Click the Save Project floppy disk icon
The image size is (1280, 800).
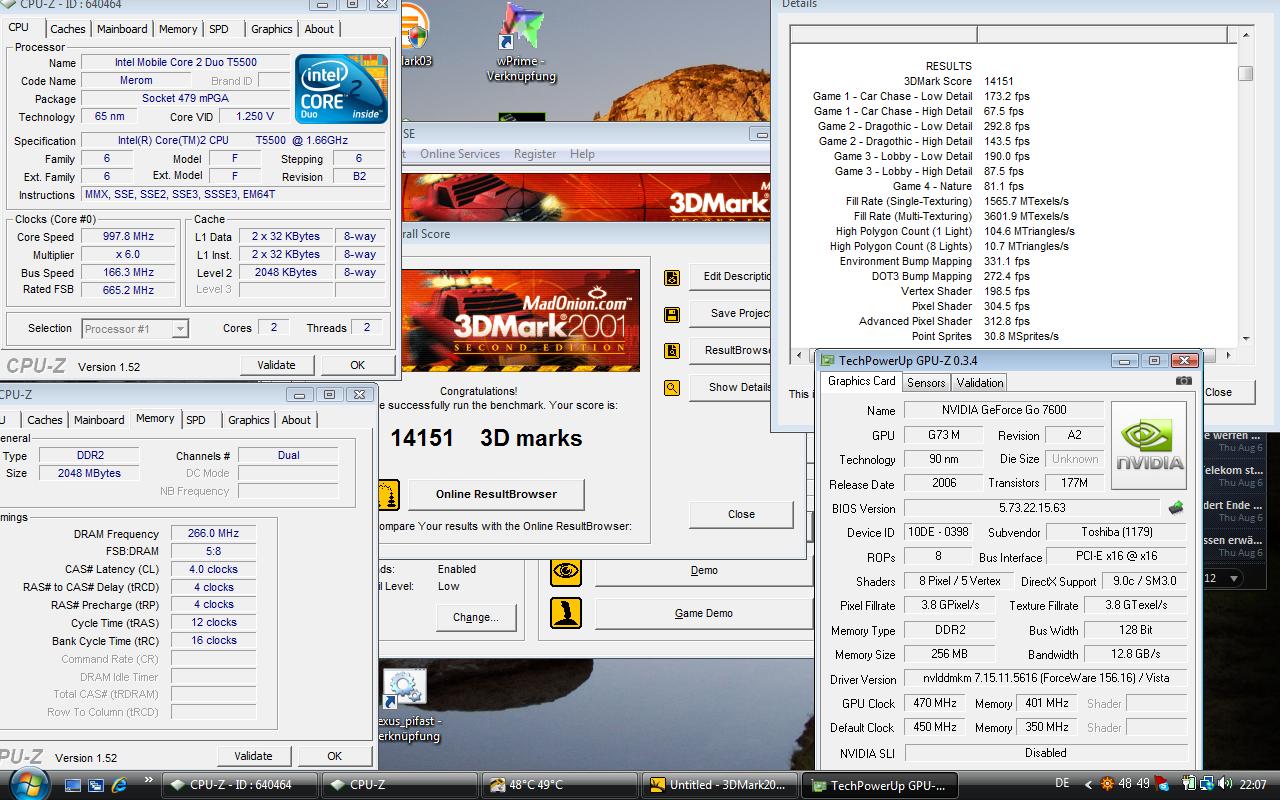pos(672,314)
